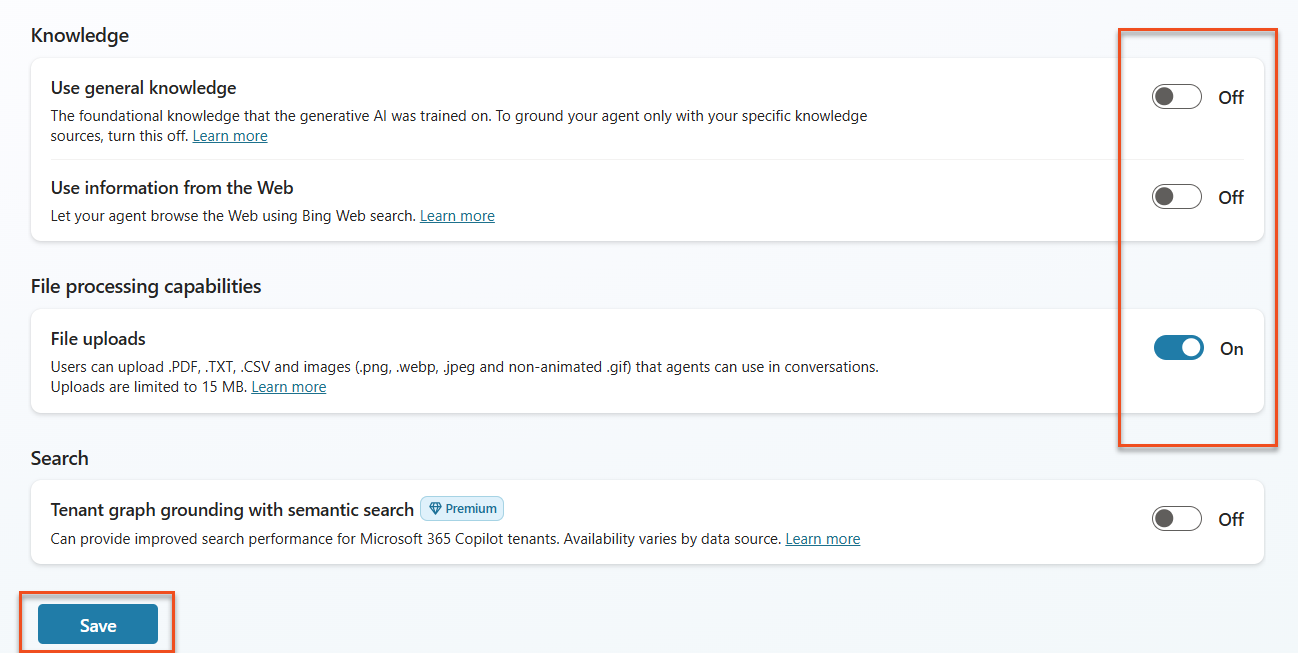Enable Tenant graph grounding with semantic search
This screenshot has height=653, width=1298.
pyautogui.click(x=1176, y=518)
